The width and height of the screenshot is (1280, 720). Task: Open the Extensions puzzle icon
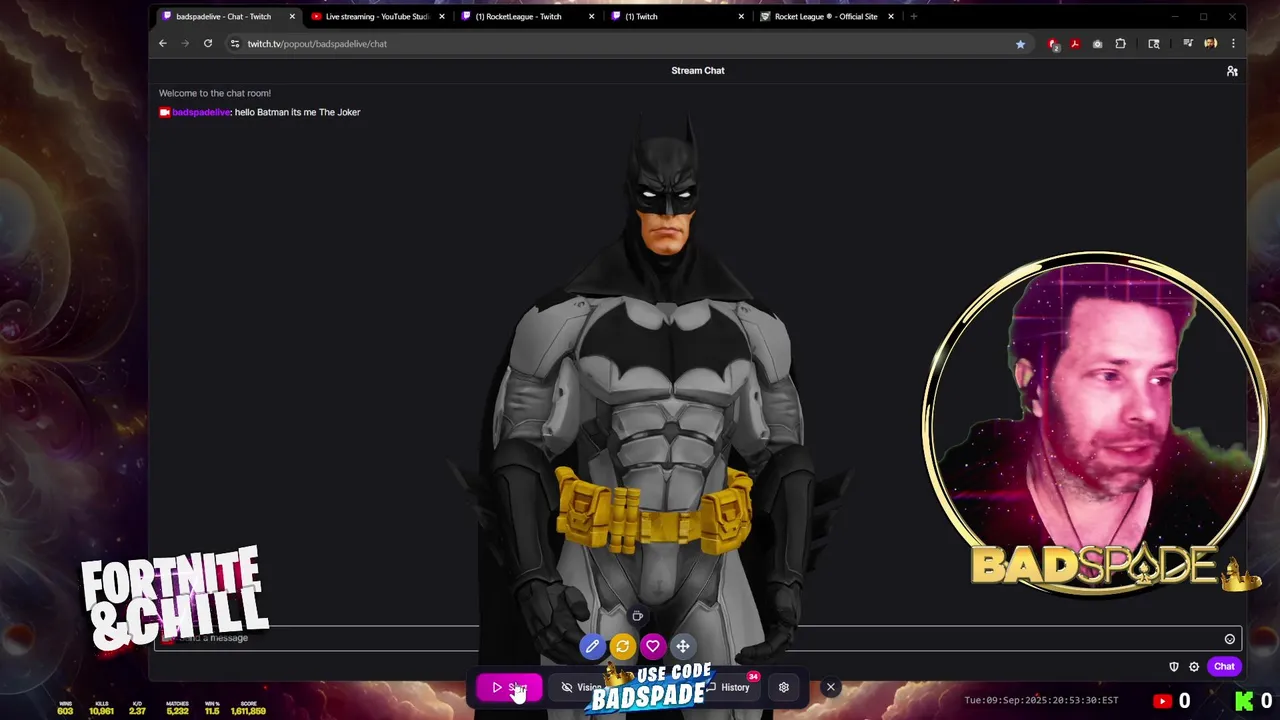pos(1120,44)
